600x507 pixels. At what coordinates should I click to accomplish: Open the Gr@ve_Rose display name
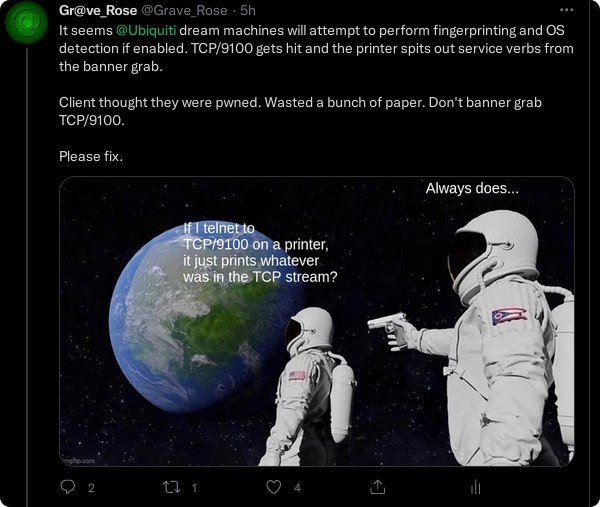click(98, 10)
